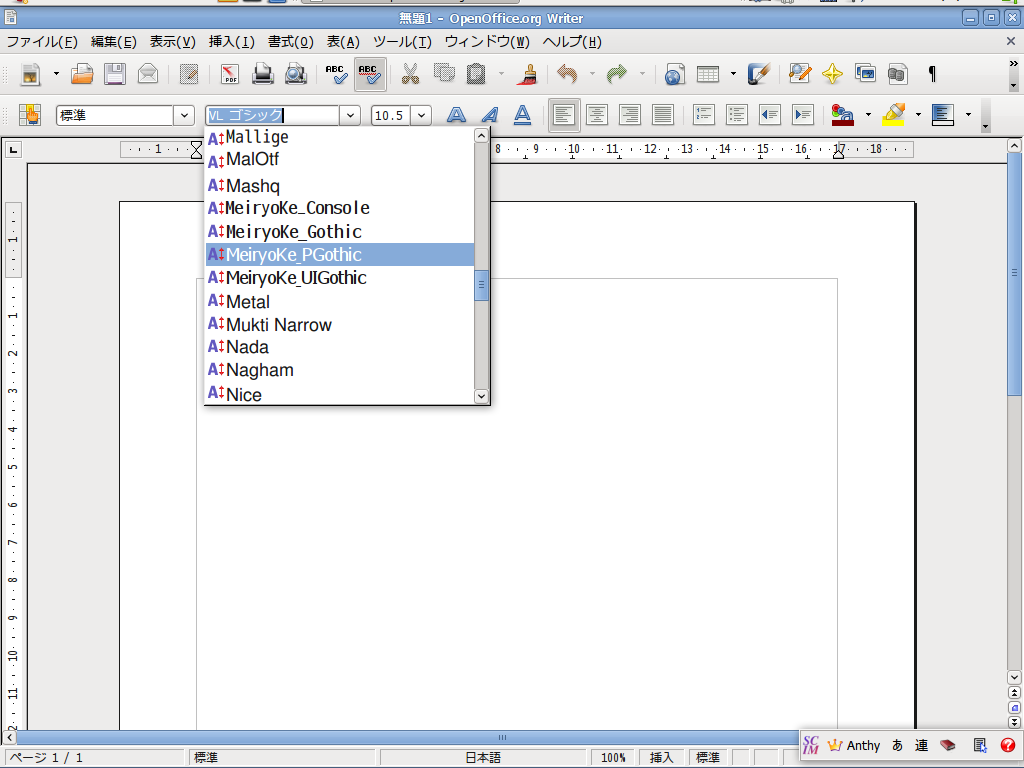
Task: Open Find and Replace
Action: 799,74
